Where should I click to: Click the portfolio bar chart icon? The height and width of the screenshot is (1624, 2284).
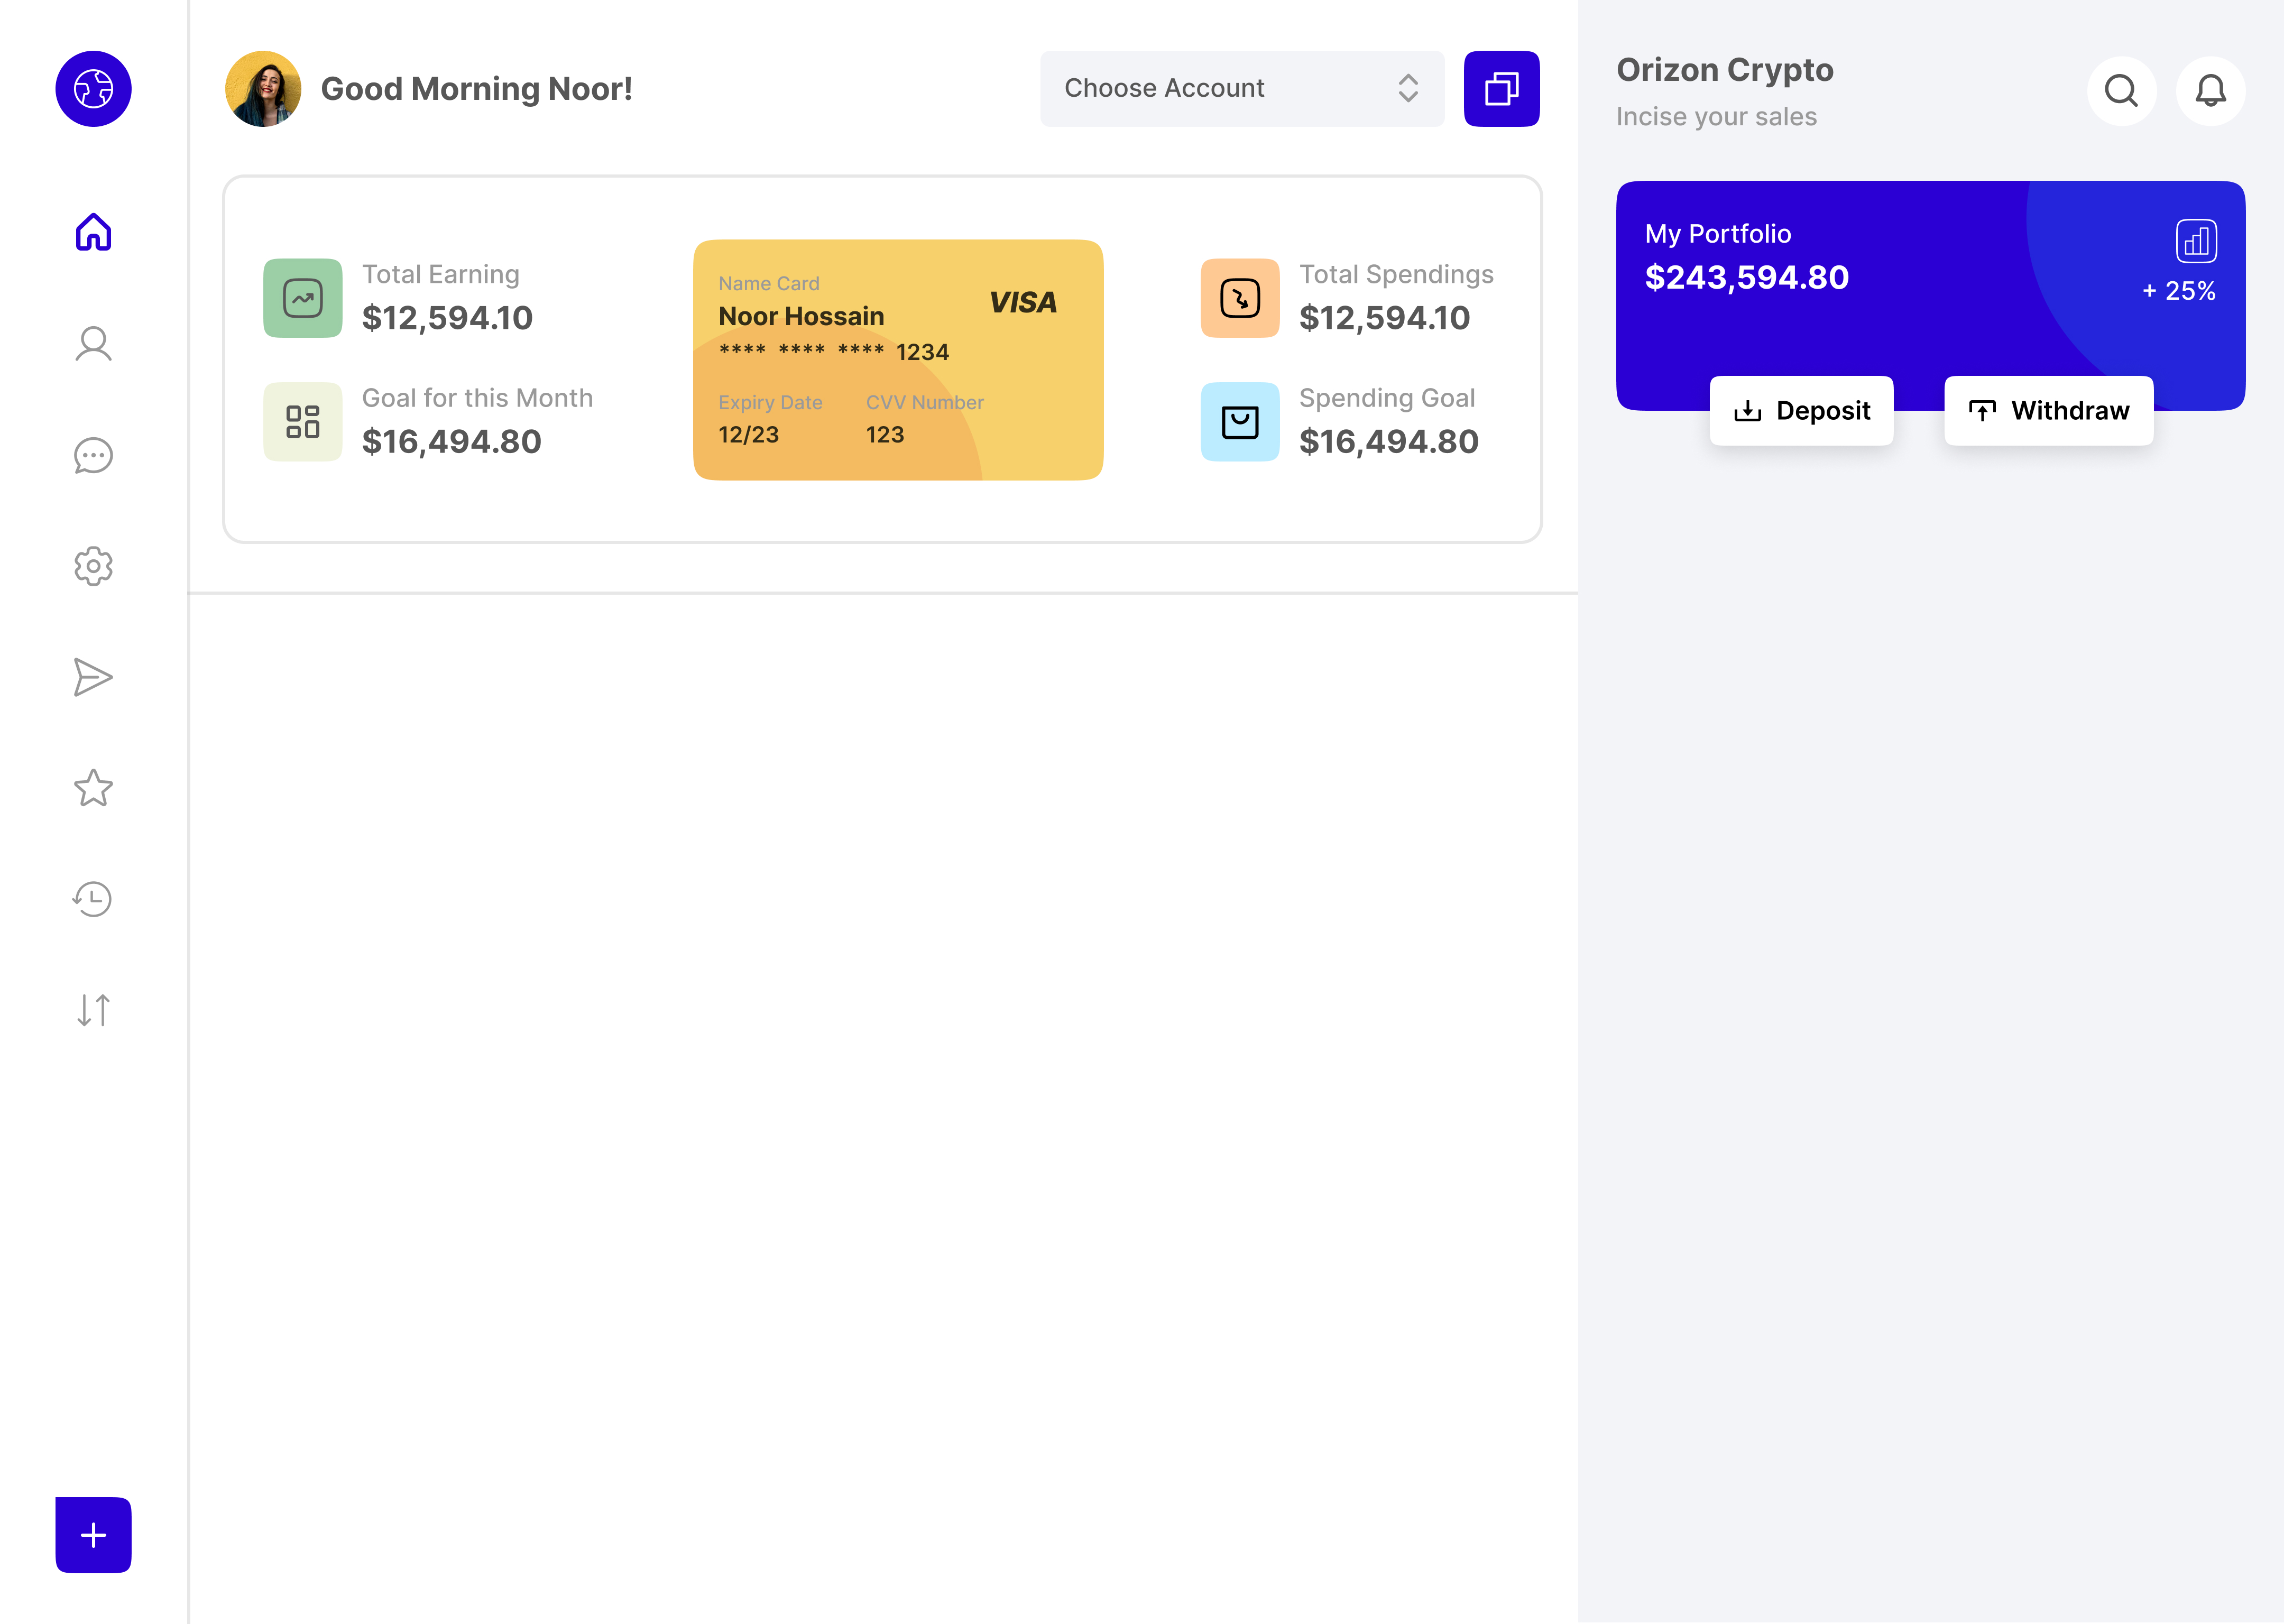[2196, 241]
